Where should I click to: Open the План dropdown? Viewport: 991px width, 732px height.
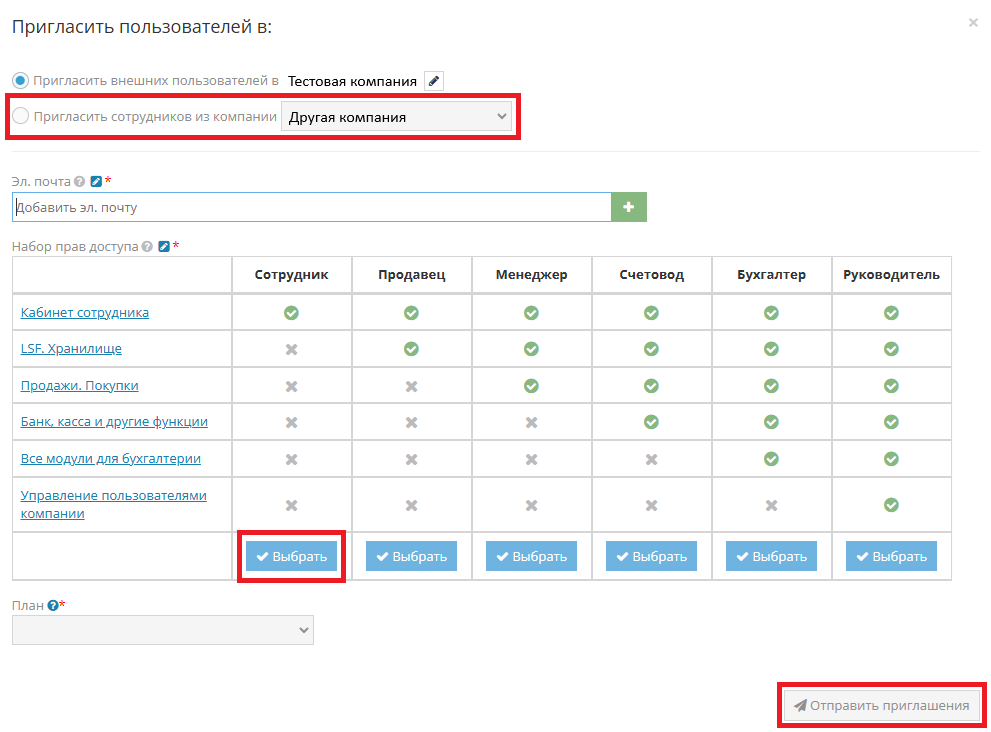point(162,630)
